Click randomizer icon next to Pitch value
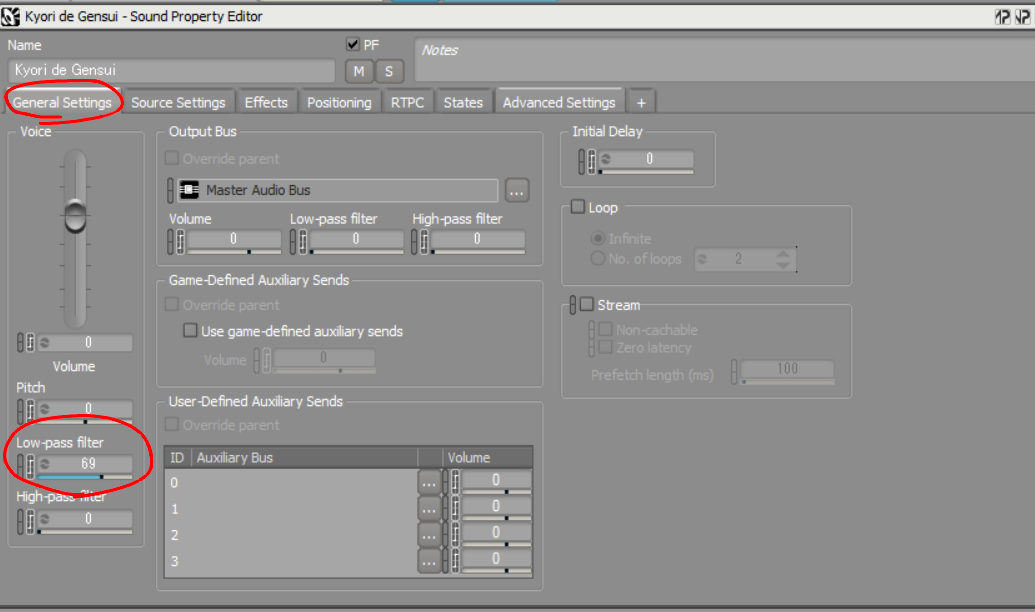The height and width of the screenshot is (612, 1035). point(45,409)
